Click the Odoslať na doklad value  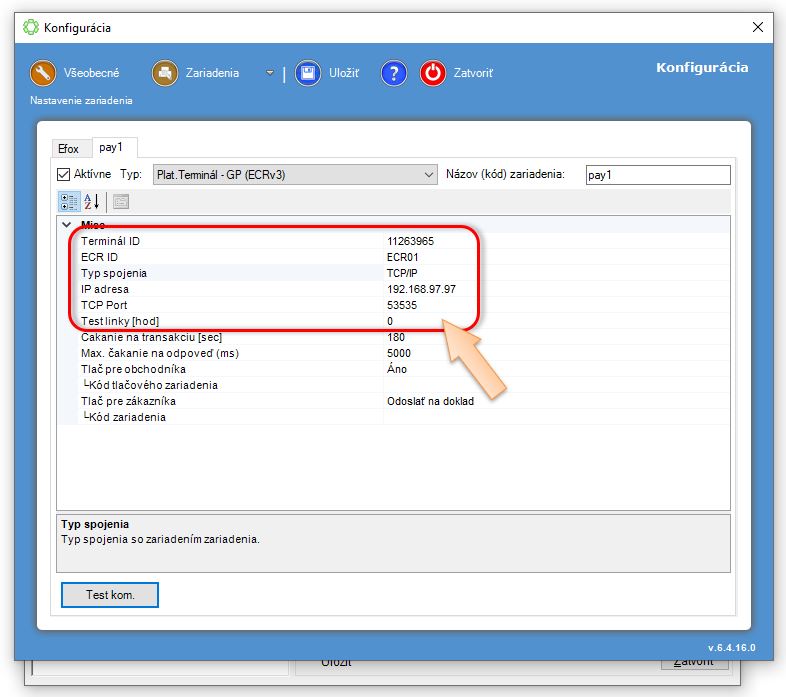pos(431,402)
